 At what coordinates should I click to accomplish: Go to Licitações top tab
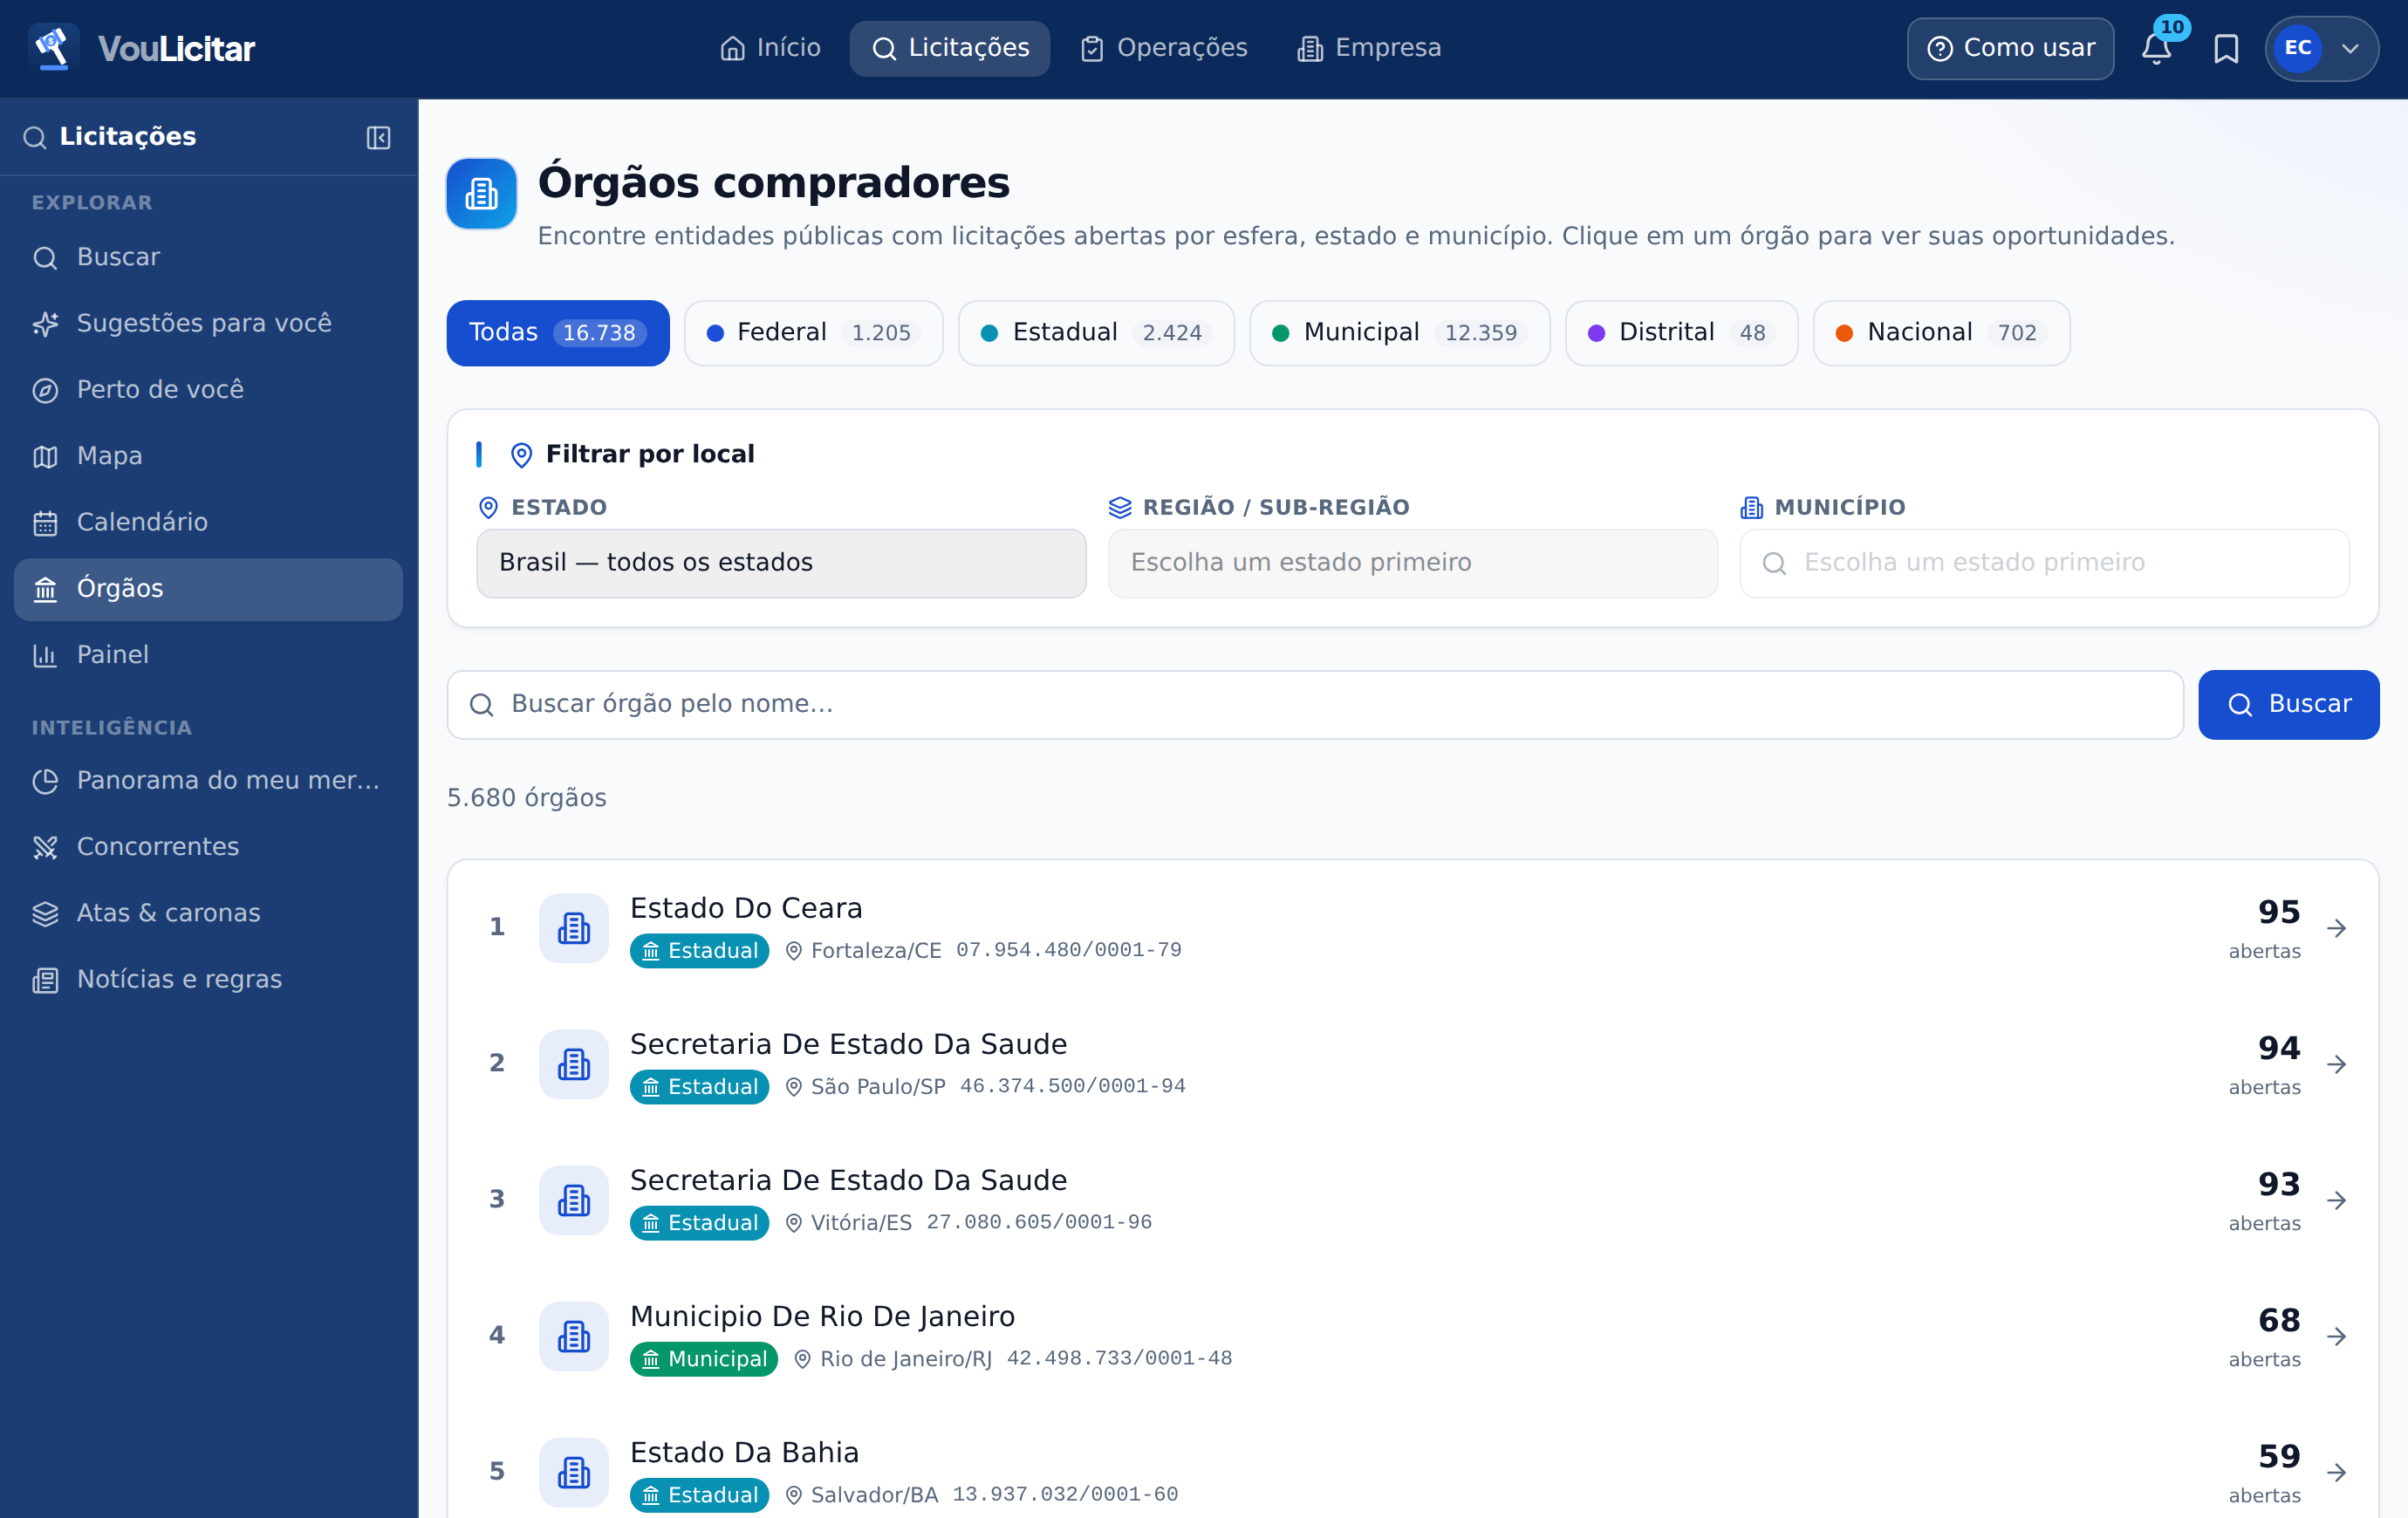pyautogui.click(x=949, y=48)
